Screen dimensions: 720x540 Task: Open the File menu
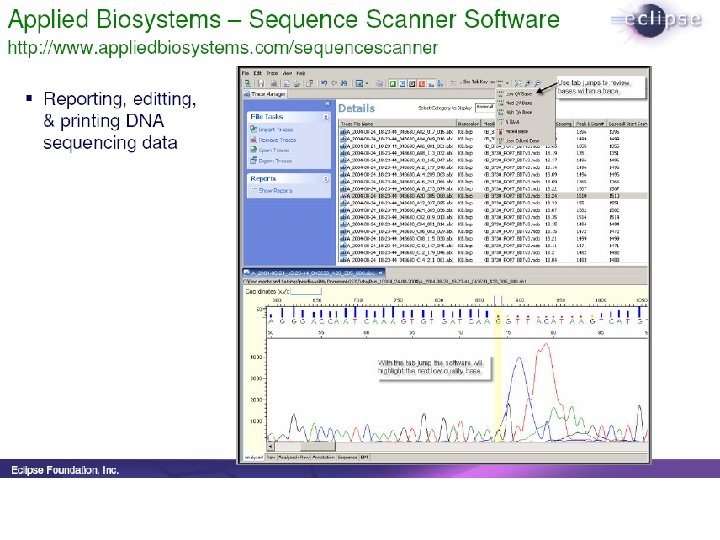pos(245,73)
